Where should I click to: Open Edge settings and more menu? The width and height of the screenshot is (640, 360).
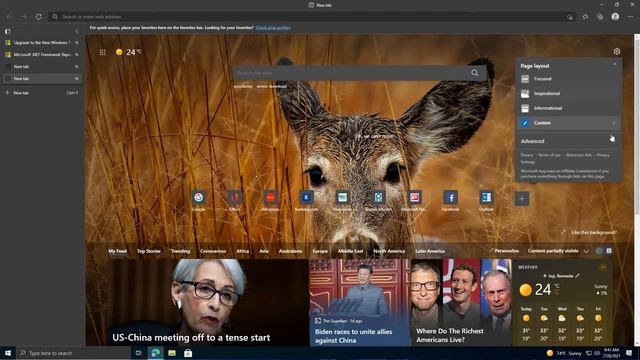coord(631,17)
